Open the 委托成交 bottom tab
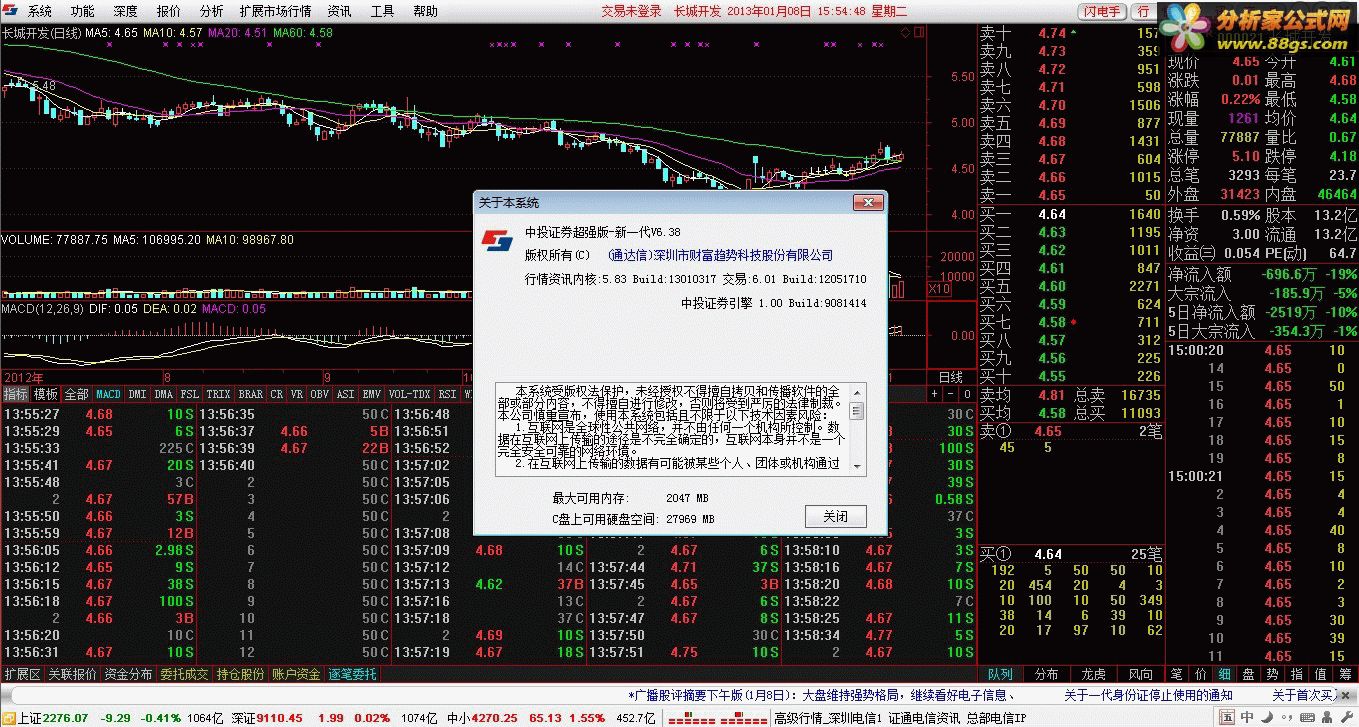Screen dimensions: 1359x727 184,675
